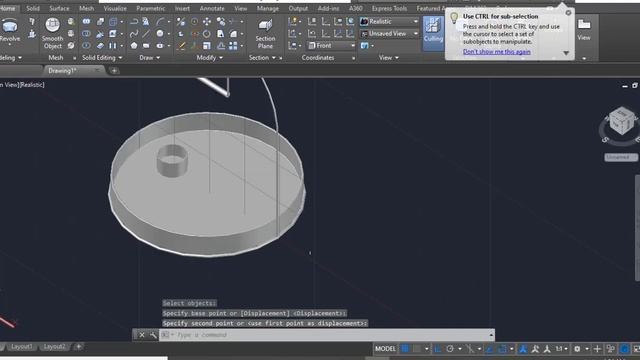
Task: Click the lightbulb icon in the tooltip
Action: 454,17
